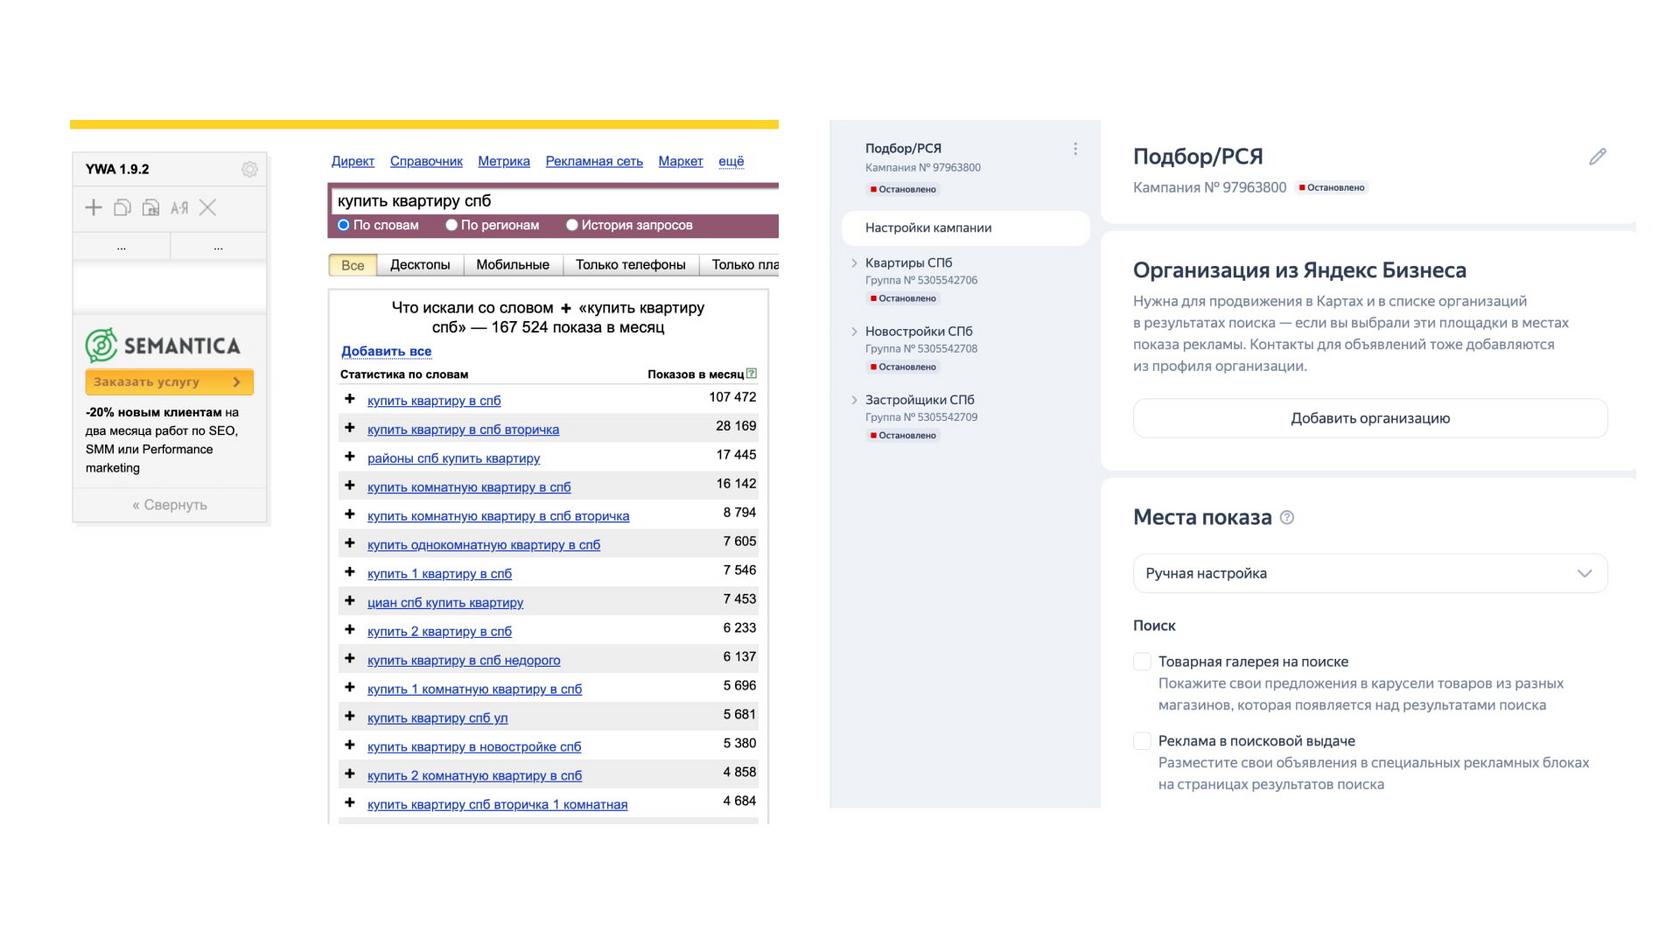
Task: Check Реклама в поисковой выдаче
Action: (x=1142, y=741)
